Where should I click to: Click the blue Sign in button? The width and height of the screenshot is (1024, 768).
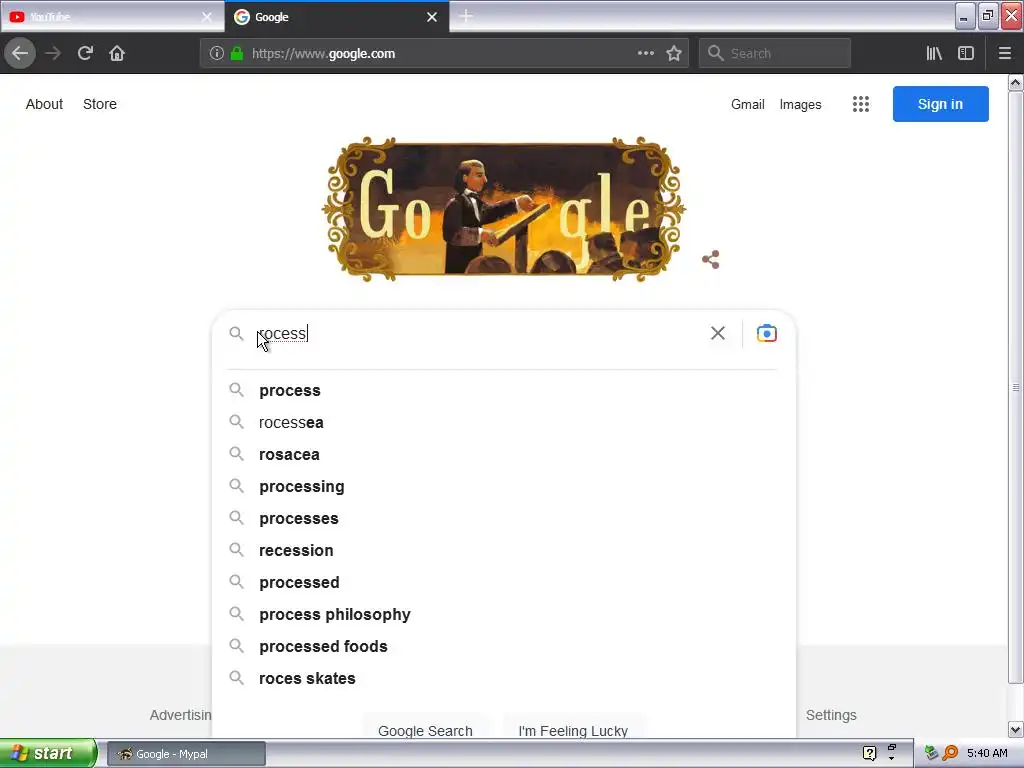pyautogui.click(x=940, y=104)
